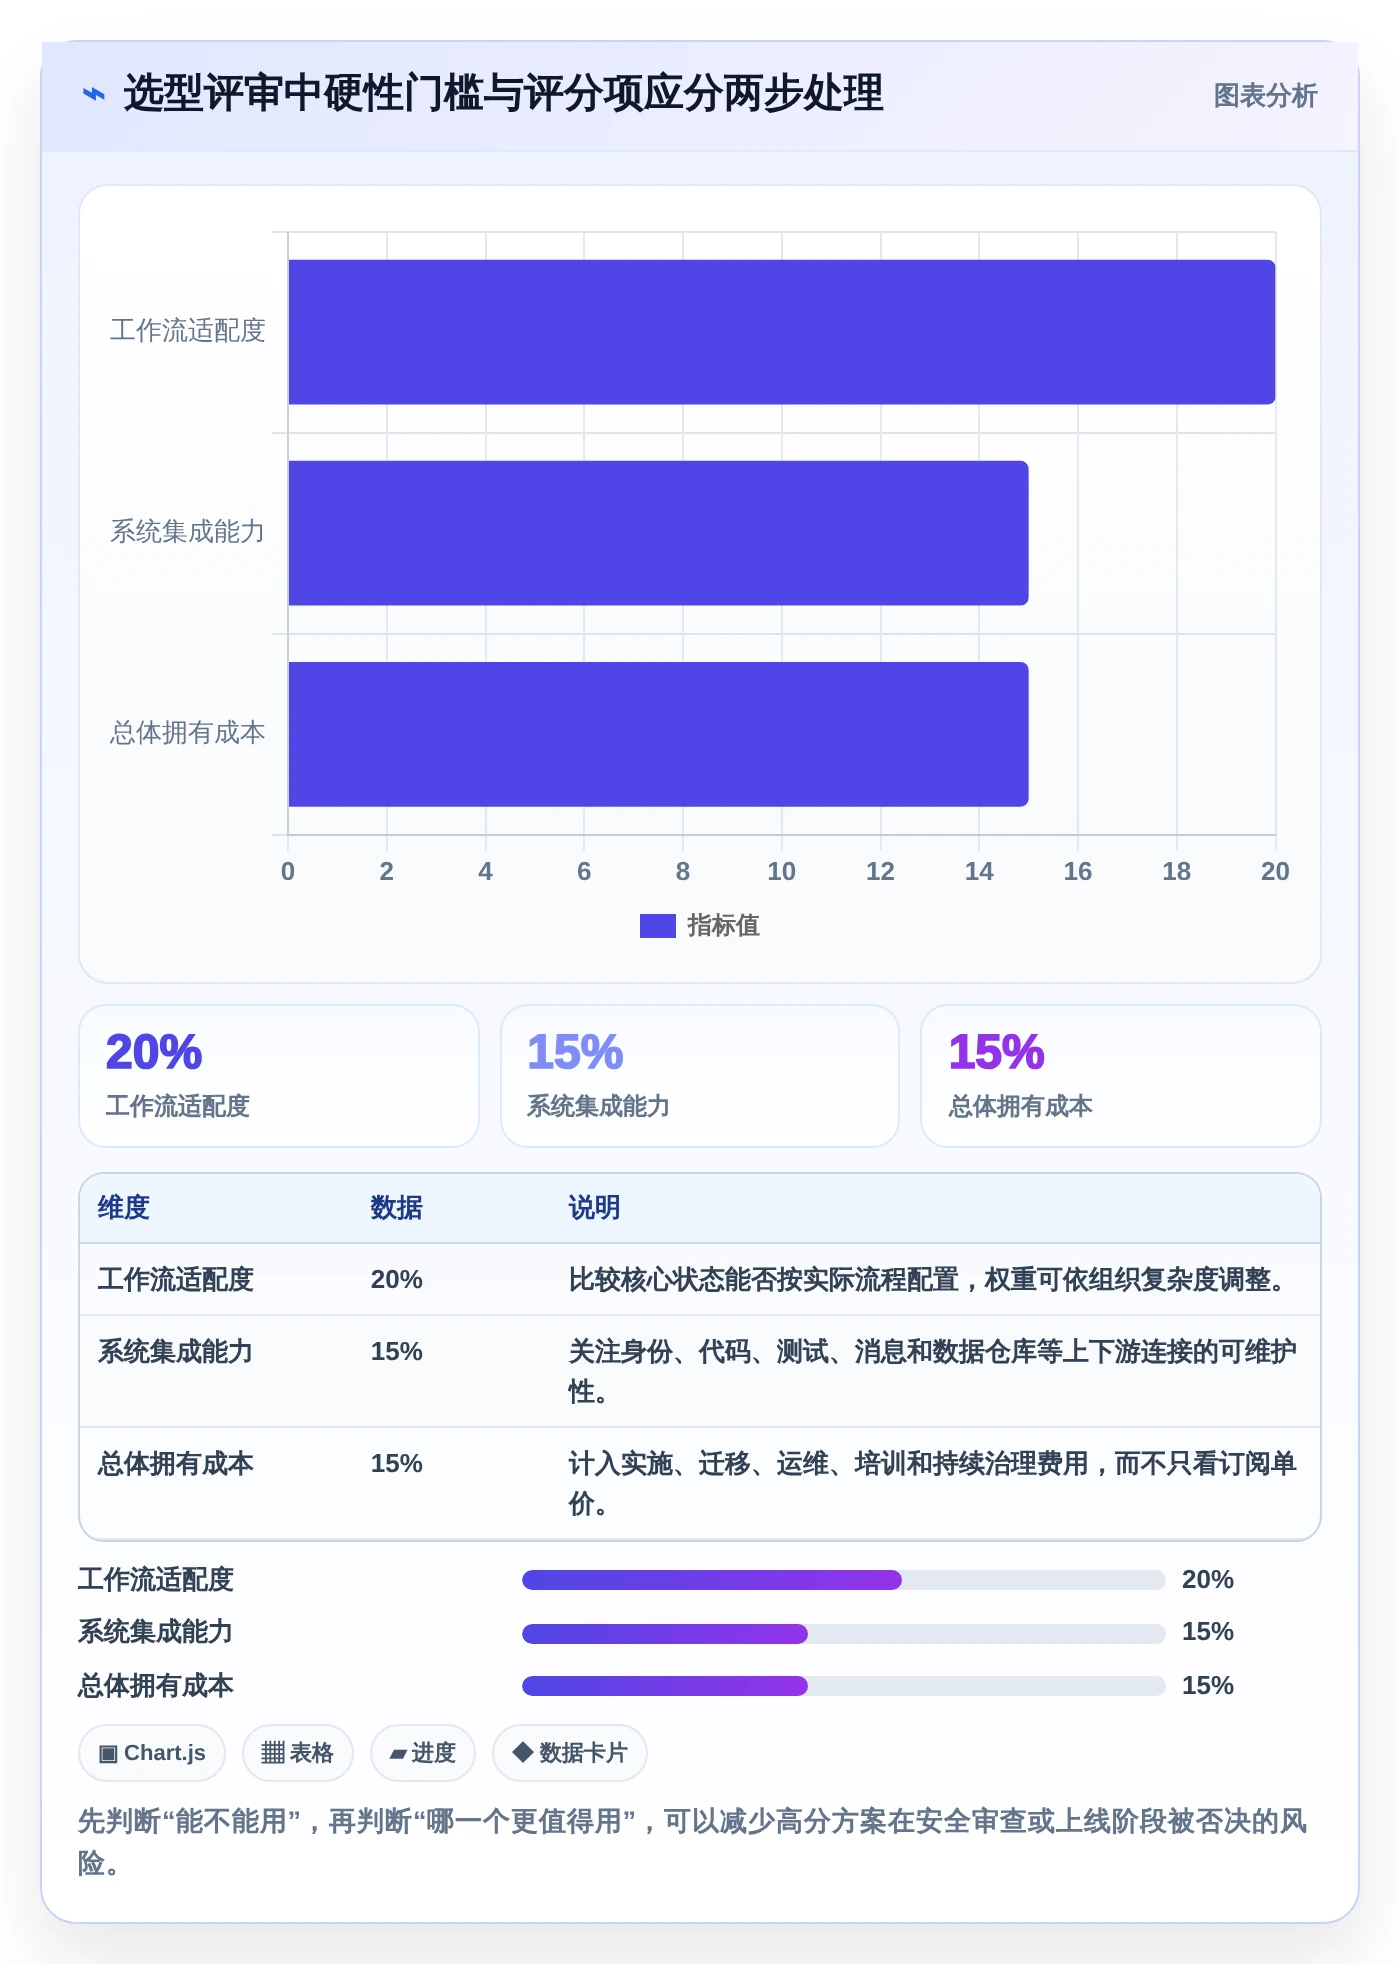Click the chart y-axis label 工作流适配度

tap(188, 331)
